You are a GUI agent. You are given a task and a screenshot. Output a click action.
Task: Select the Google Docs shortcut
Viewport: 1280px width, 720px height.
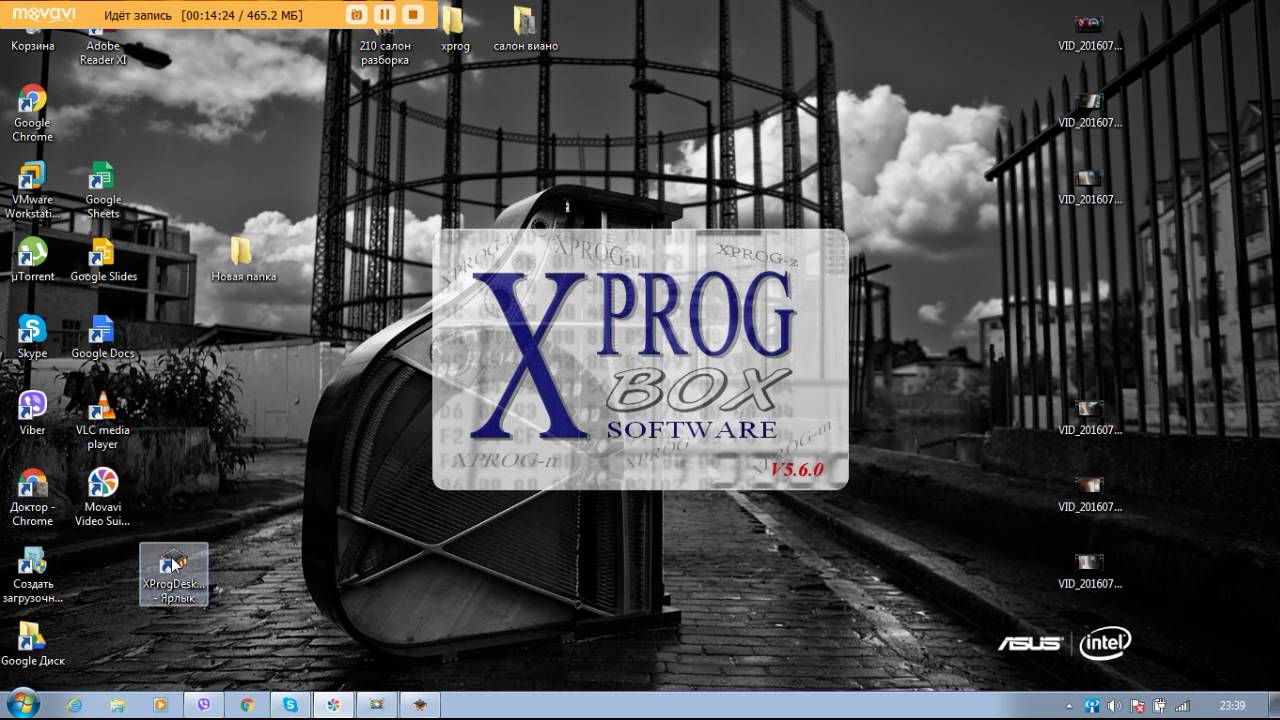pyautogui.click(x=103, y=337)
